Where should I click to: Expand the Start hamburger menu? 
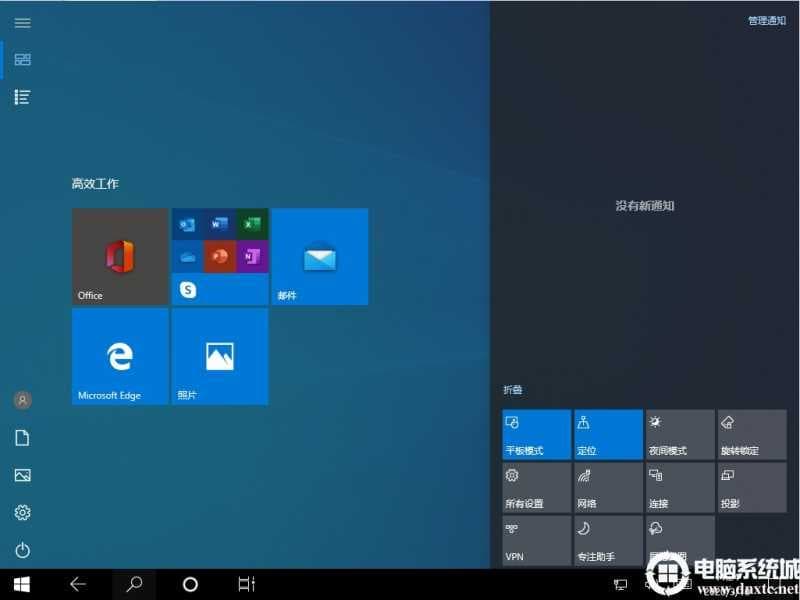[x=22, y=22]
